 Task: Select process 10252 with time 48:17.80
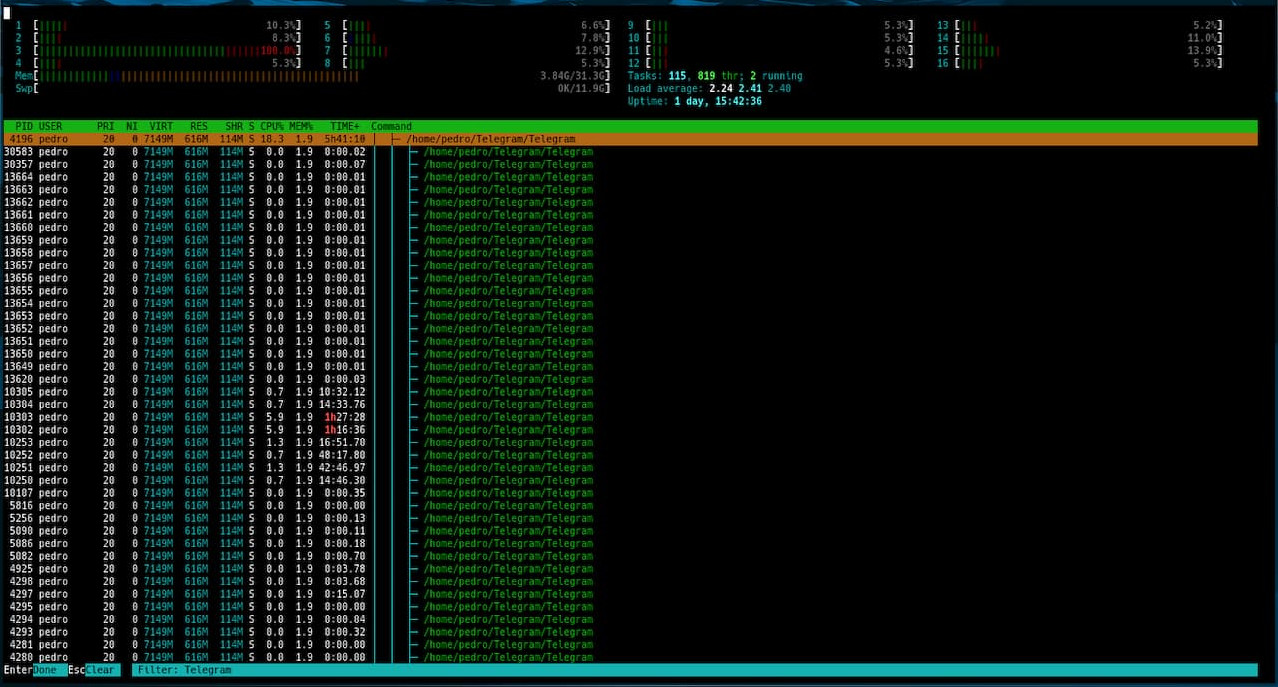click(630, 455)
